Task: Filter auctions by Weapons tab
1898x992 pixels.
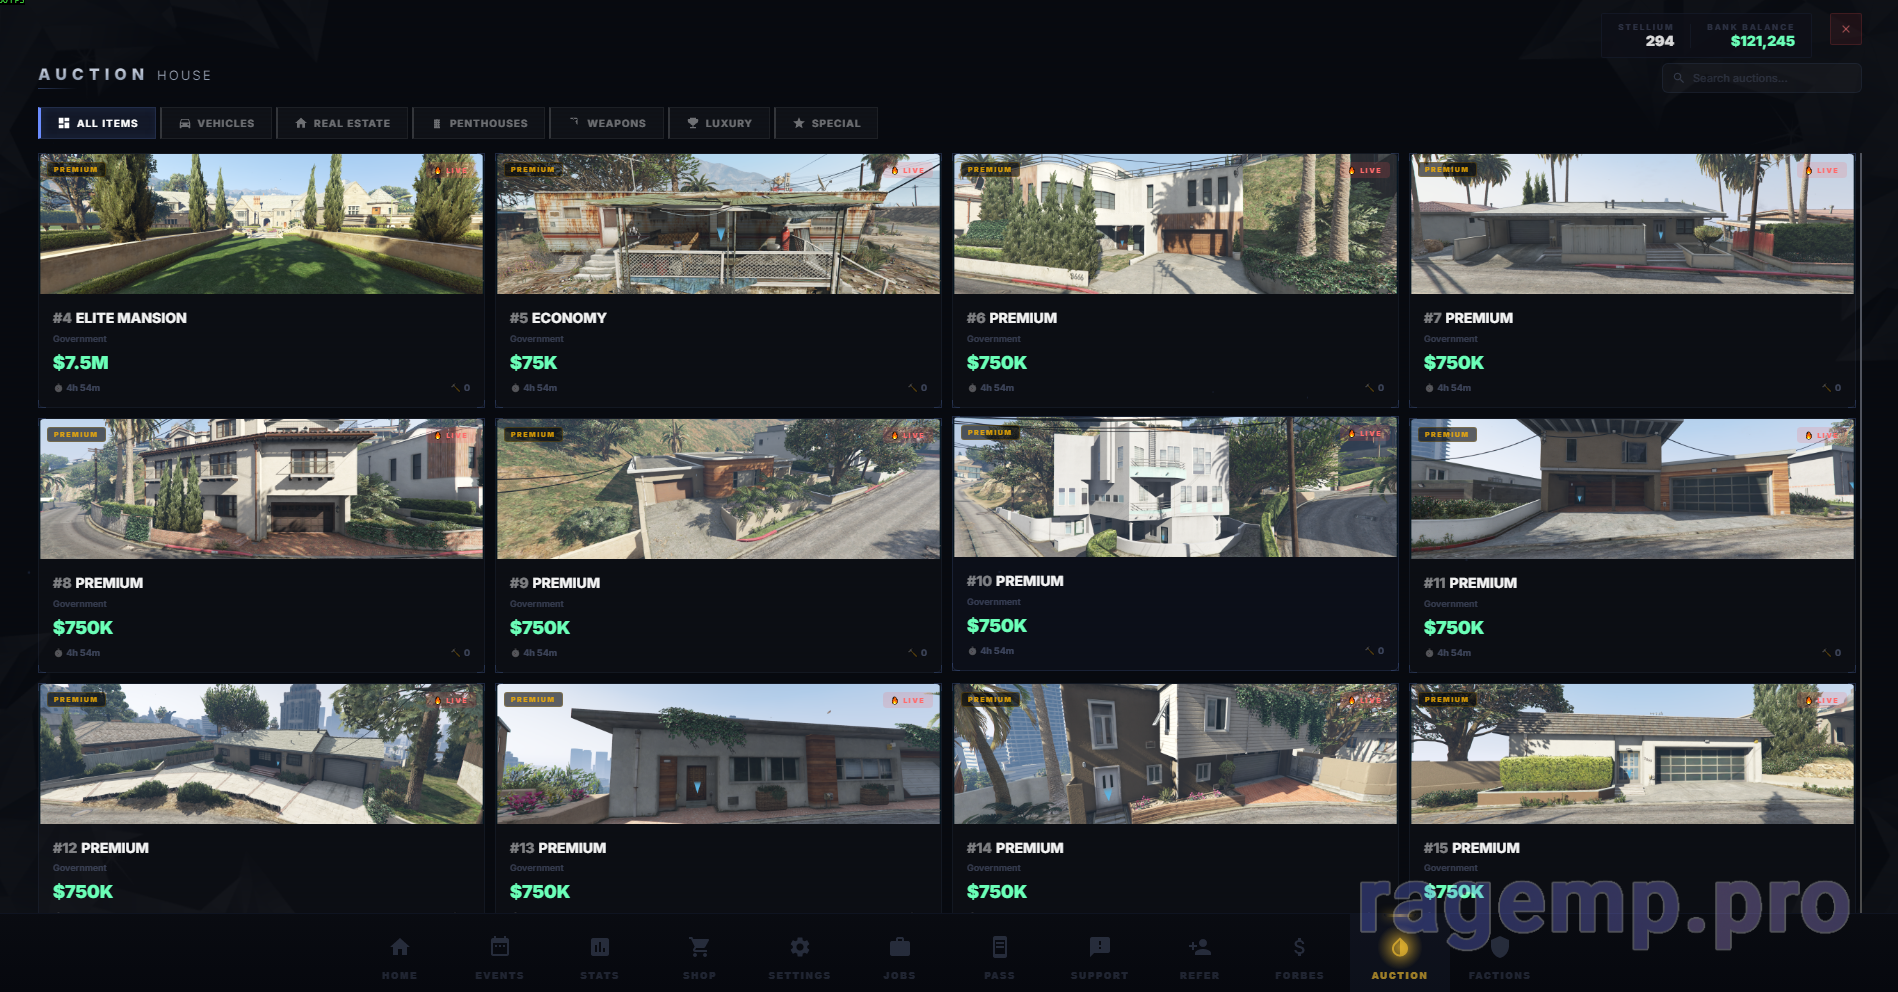Action: tap(607, 123)
